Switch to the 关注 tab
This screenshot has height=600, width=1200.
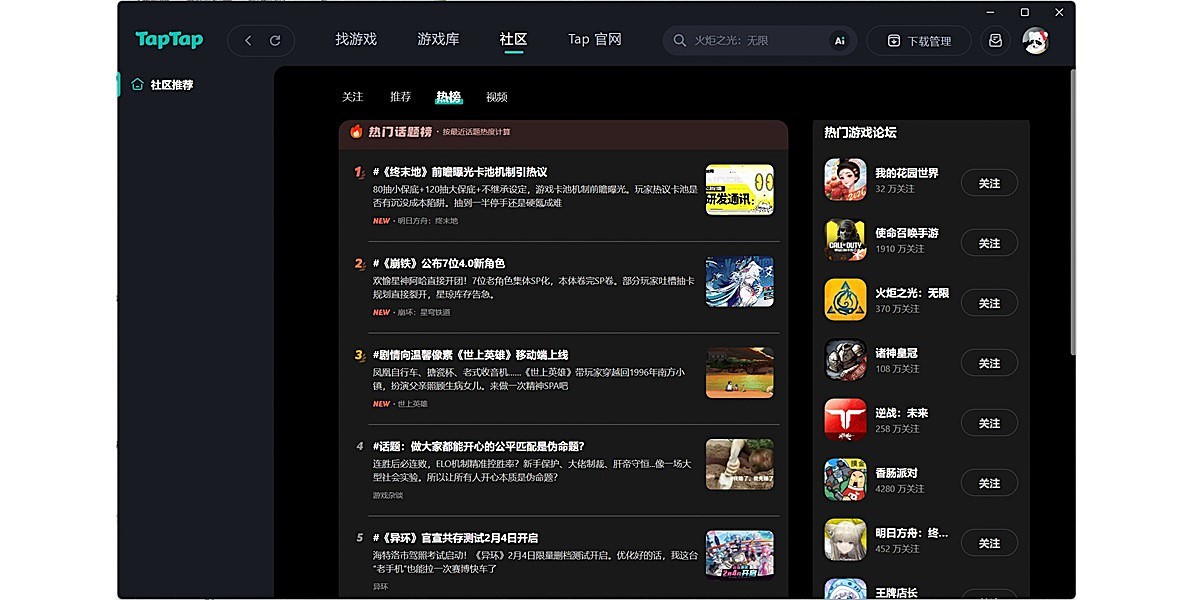(352, 96)
